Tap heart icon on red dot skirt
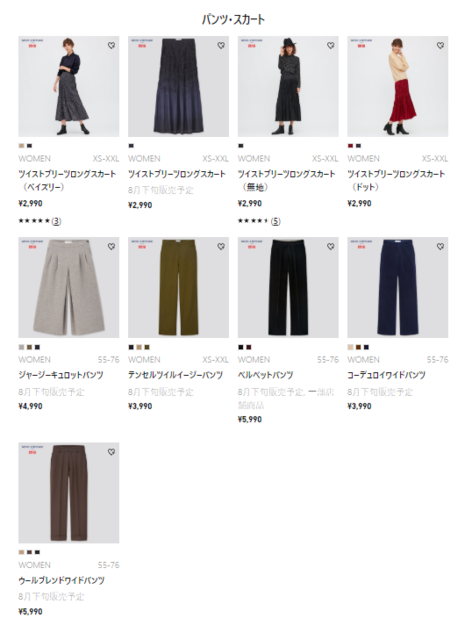Viewport: 472px width, 640px height. coord(440,45)
